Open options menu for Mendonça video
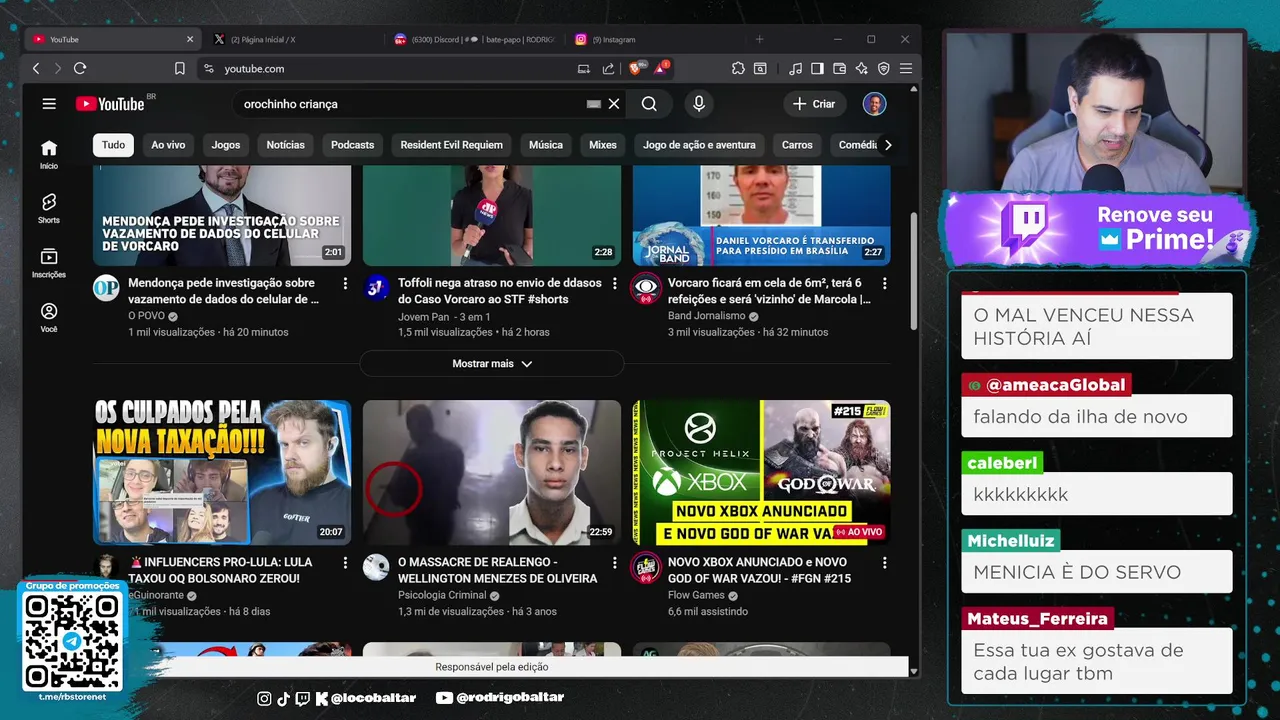The height and width of the screenshot is (720, 1280). pyautogui.click(x=346, y=284)
